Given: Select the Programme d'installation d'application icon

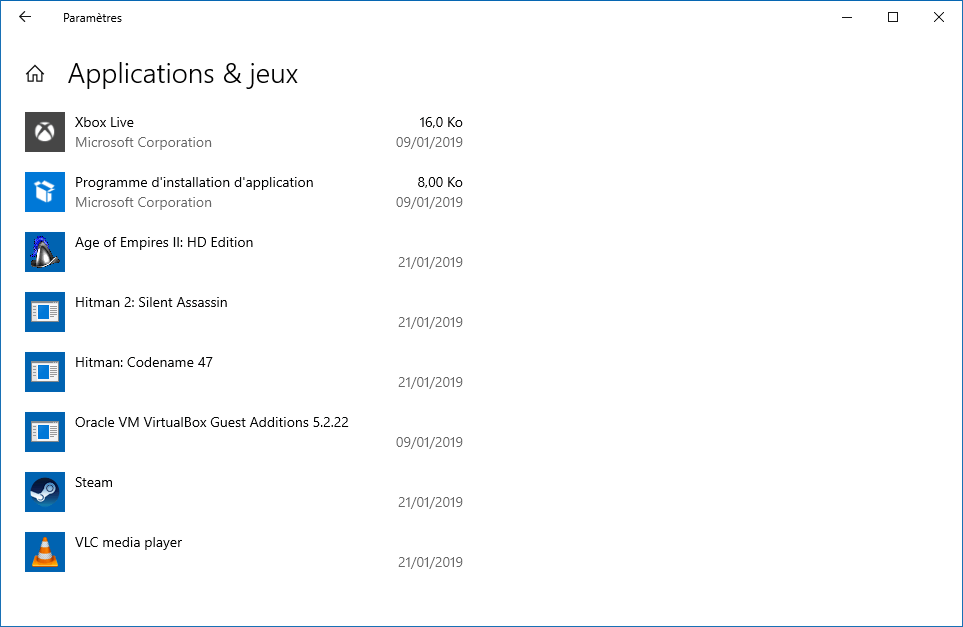Looking at the screenshot, I should 45,192.
